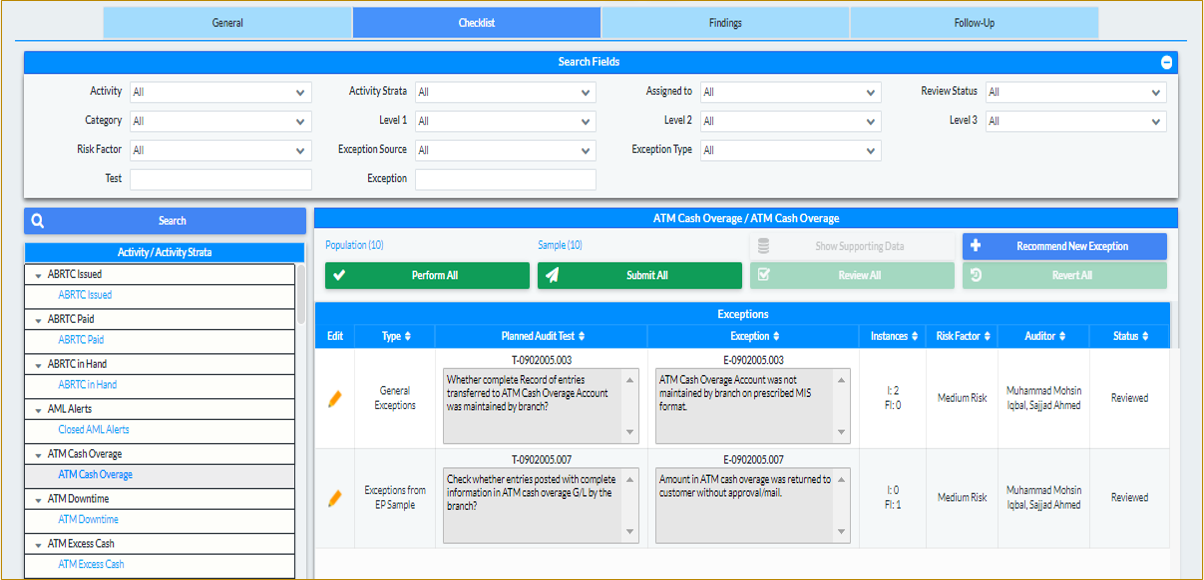Switch to the Findings tab
1204x580 pixels.
[x=724, y=21]
